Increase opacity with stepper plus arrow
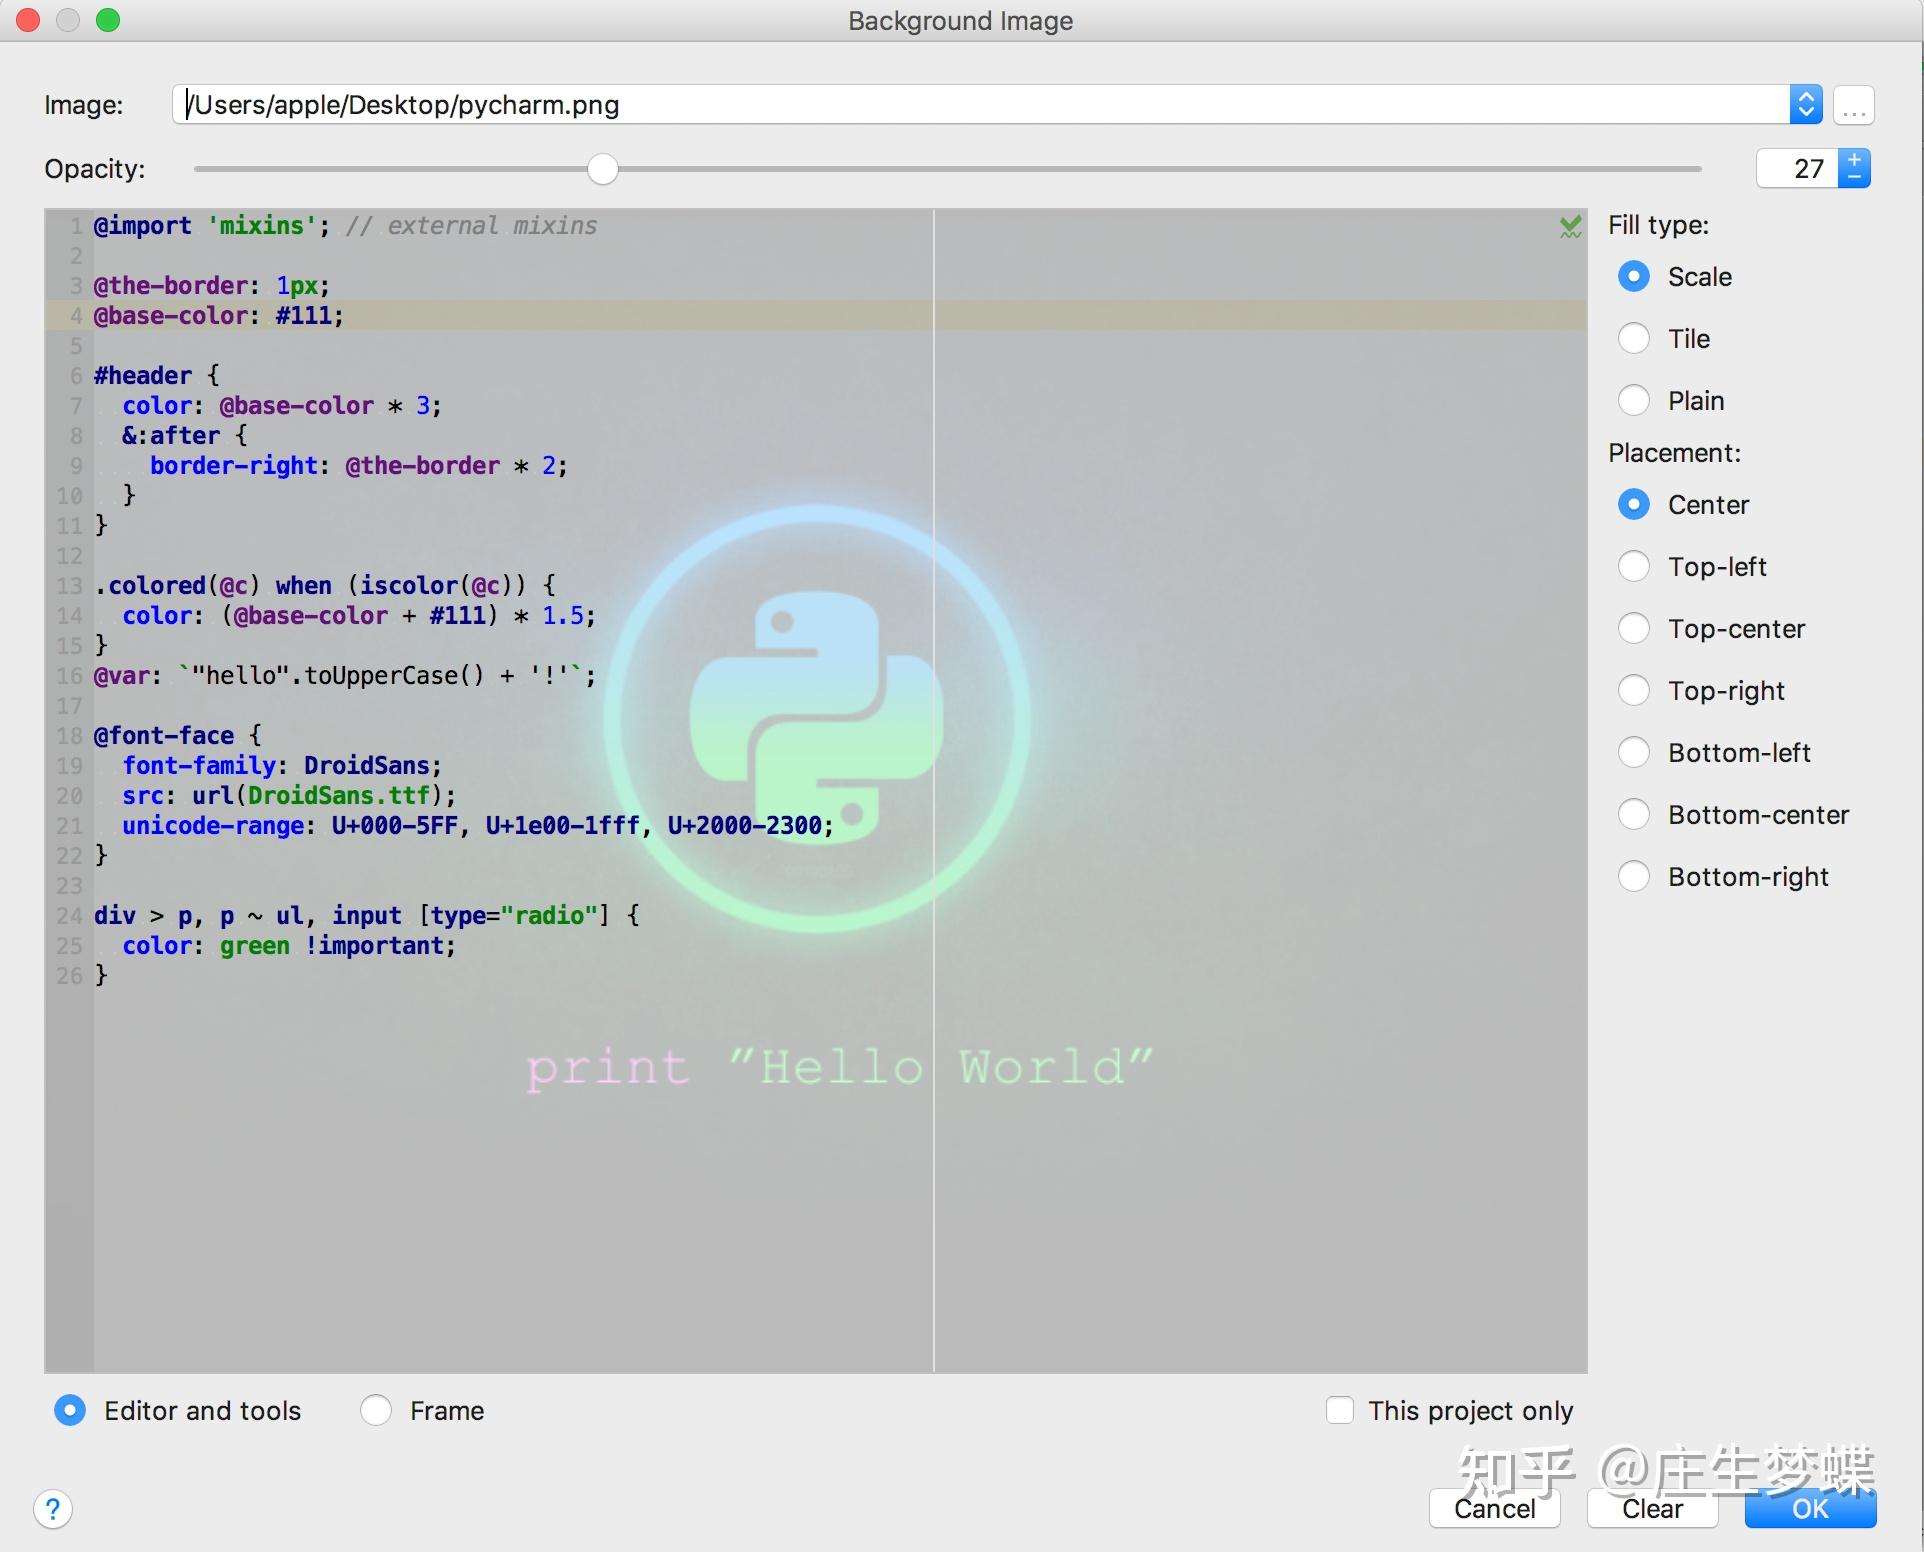The height and width of the screenshot is (1552, 1924). (x=1855, y=160)
